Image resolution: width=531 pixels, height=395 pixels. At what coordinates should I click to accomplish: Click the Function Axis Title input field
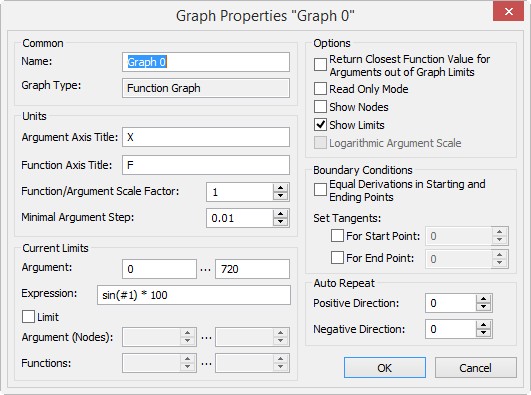tap(206, 165)
